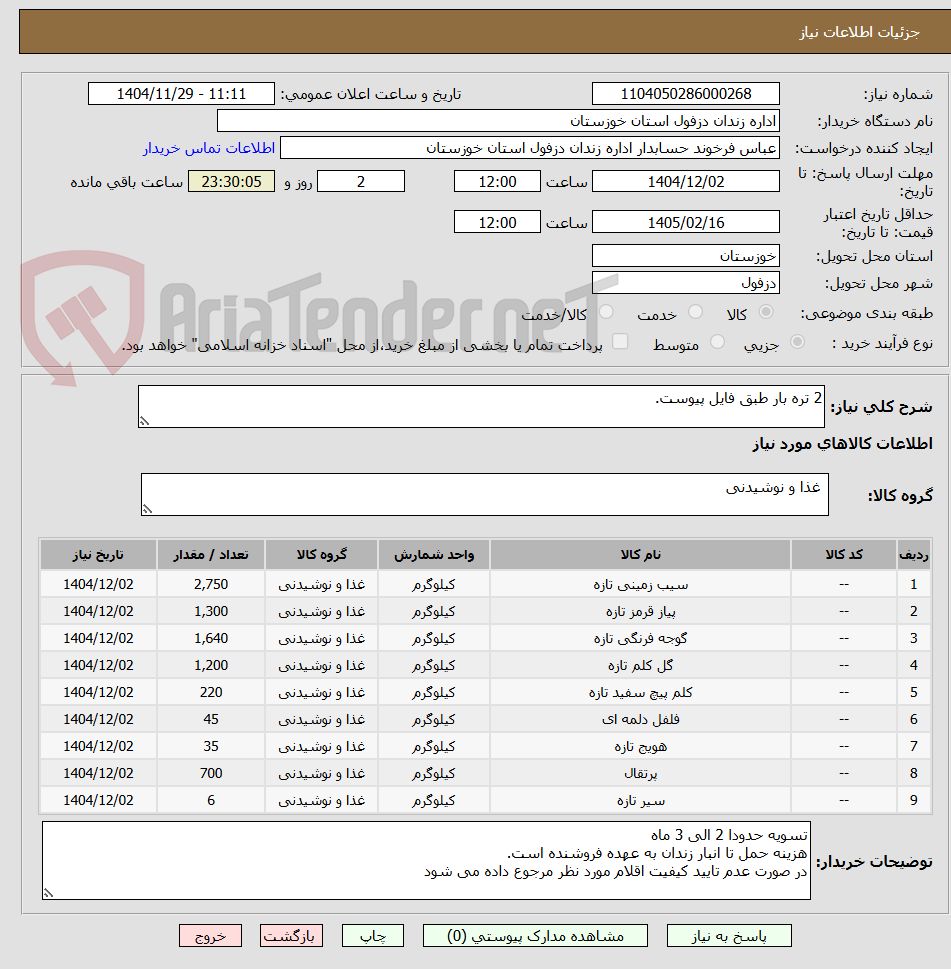Click the فلفل دلمه ای row name
The image size is (951, 969).
(x=640, y=719)
